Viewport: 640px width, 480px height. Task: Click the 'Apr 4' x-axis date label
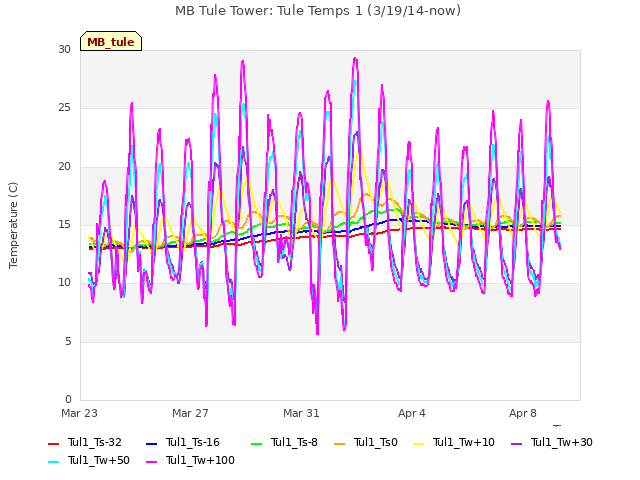pos(412,413)
